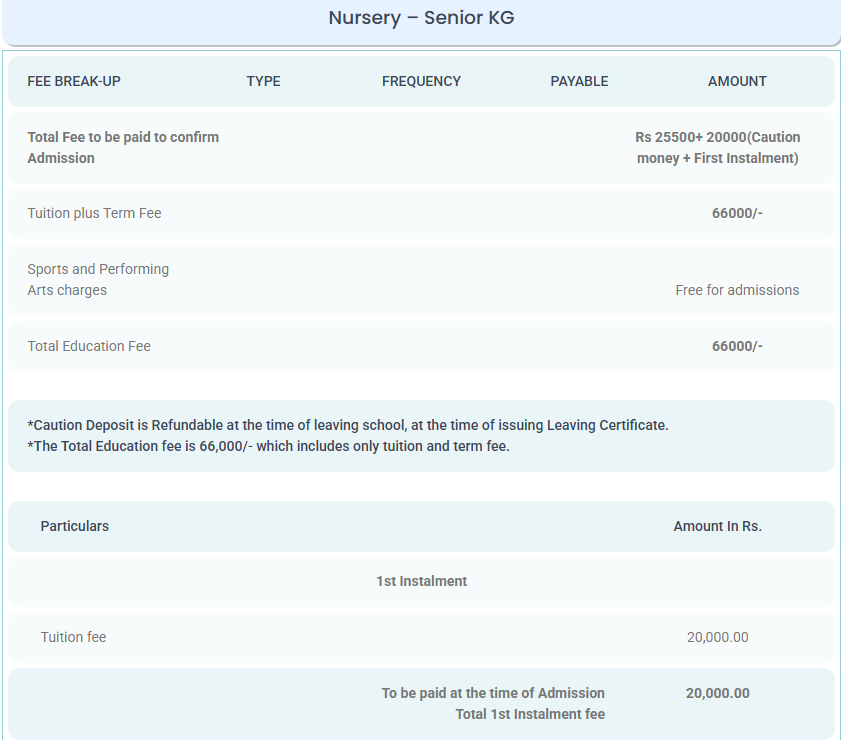This screenshot has width=845, height=740.
Task: Click the FREQUENCY column header
Action: pos(421,81)
